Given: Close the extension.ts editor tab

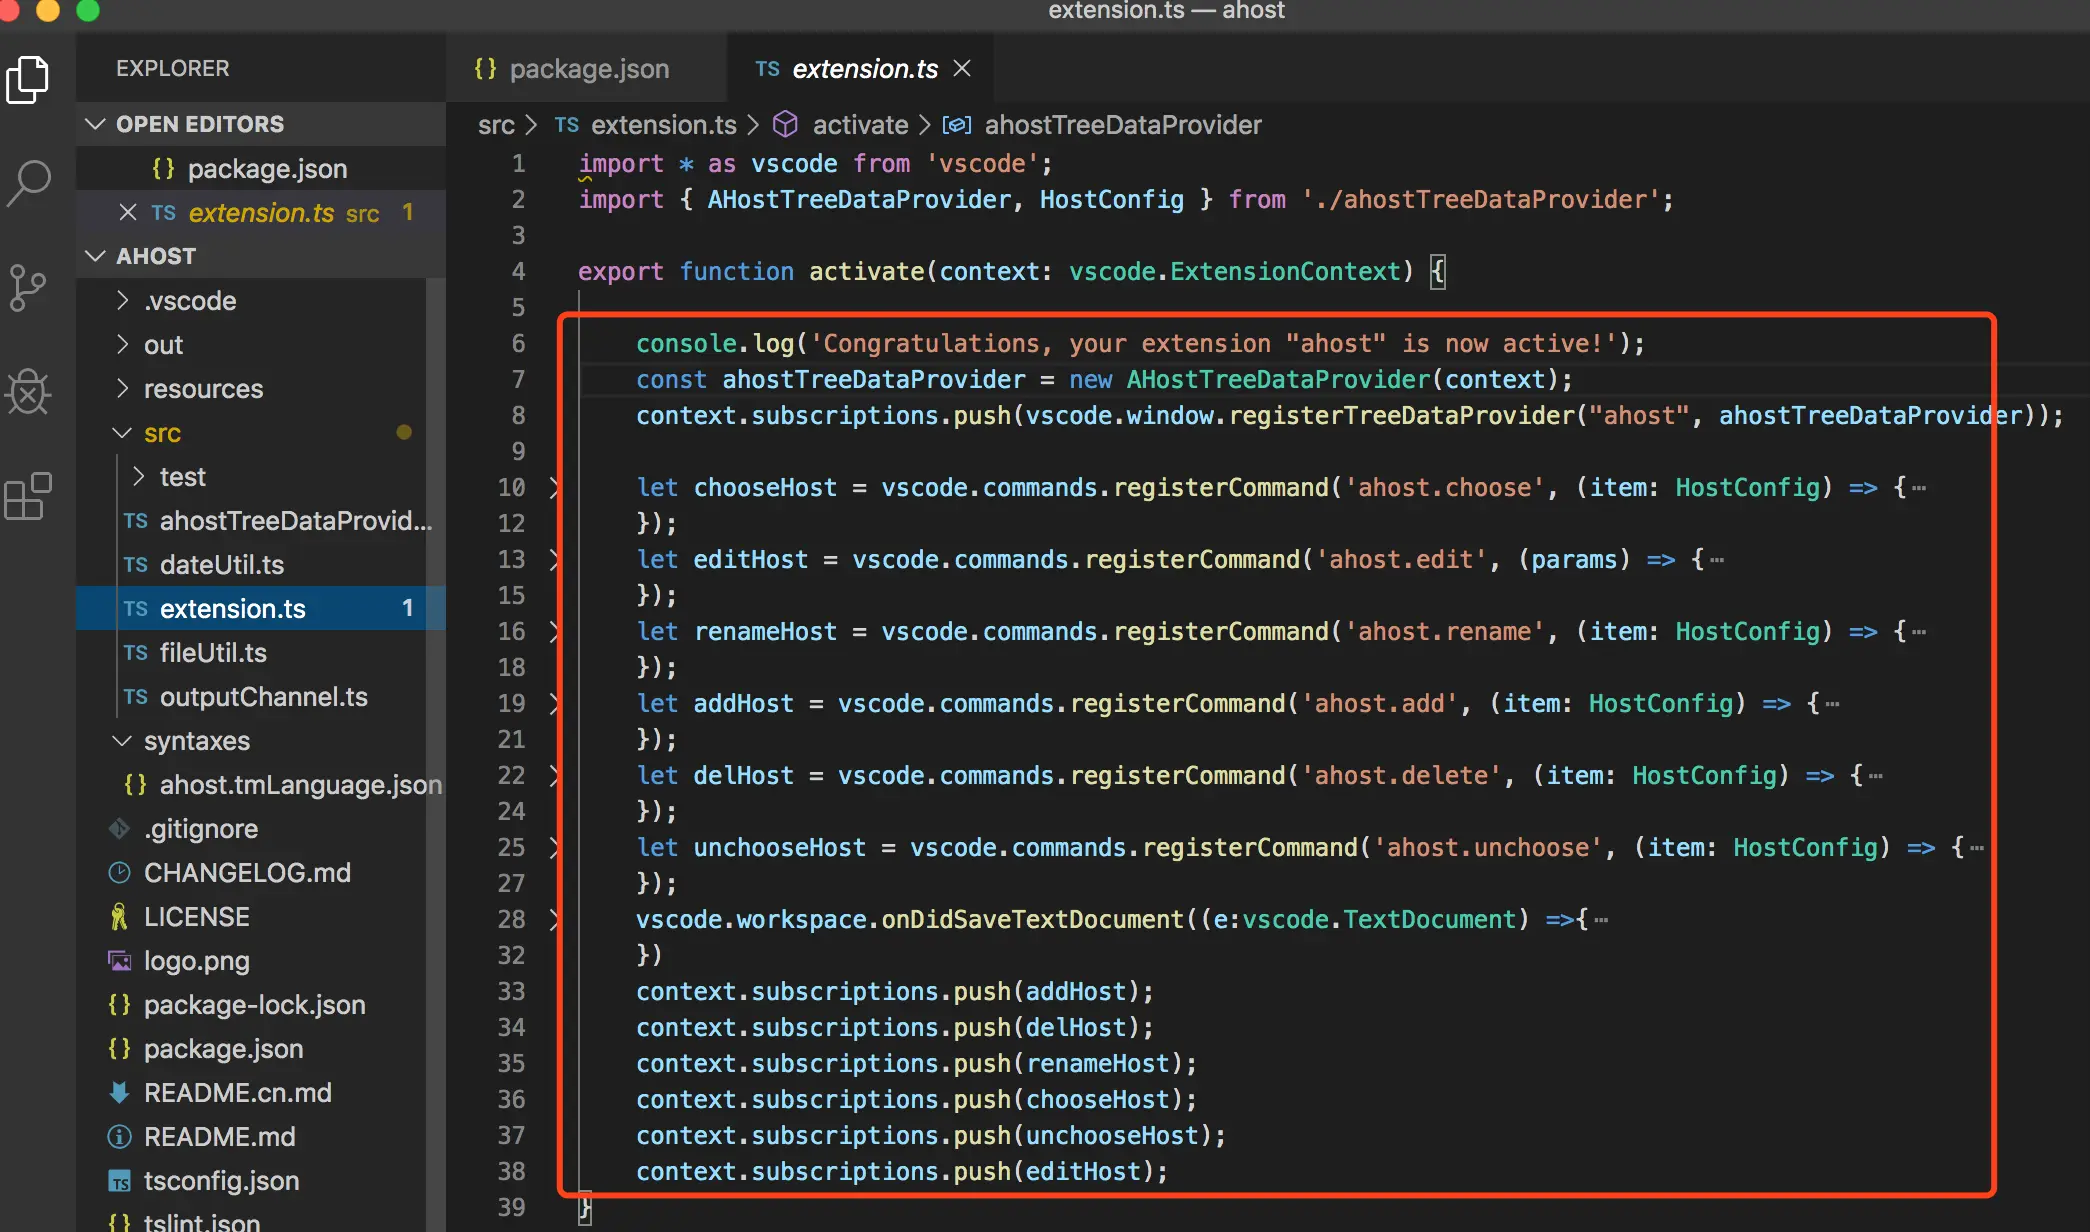Looking at the screenshot, I should [x=962, y=68].
